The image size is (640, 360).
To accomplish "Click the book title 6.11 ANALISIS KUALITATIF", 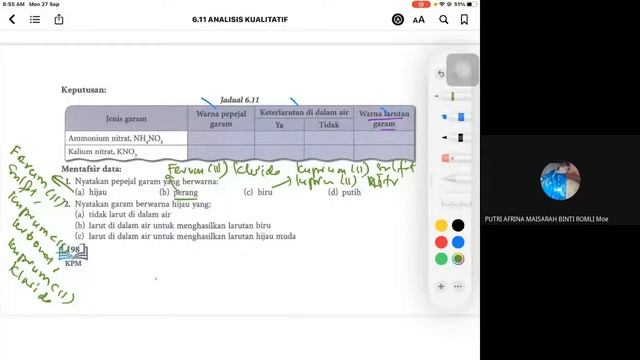I will [240, 19].
